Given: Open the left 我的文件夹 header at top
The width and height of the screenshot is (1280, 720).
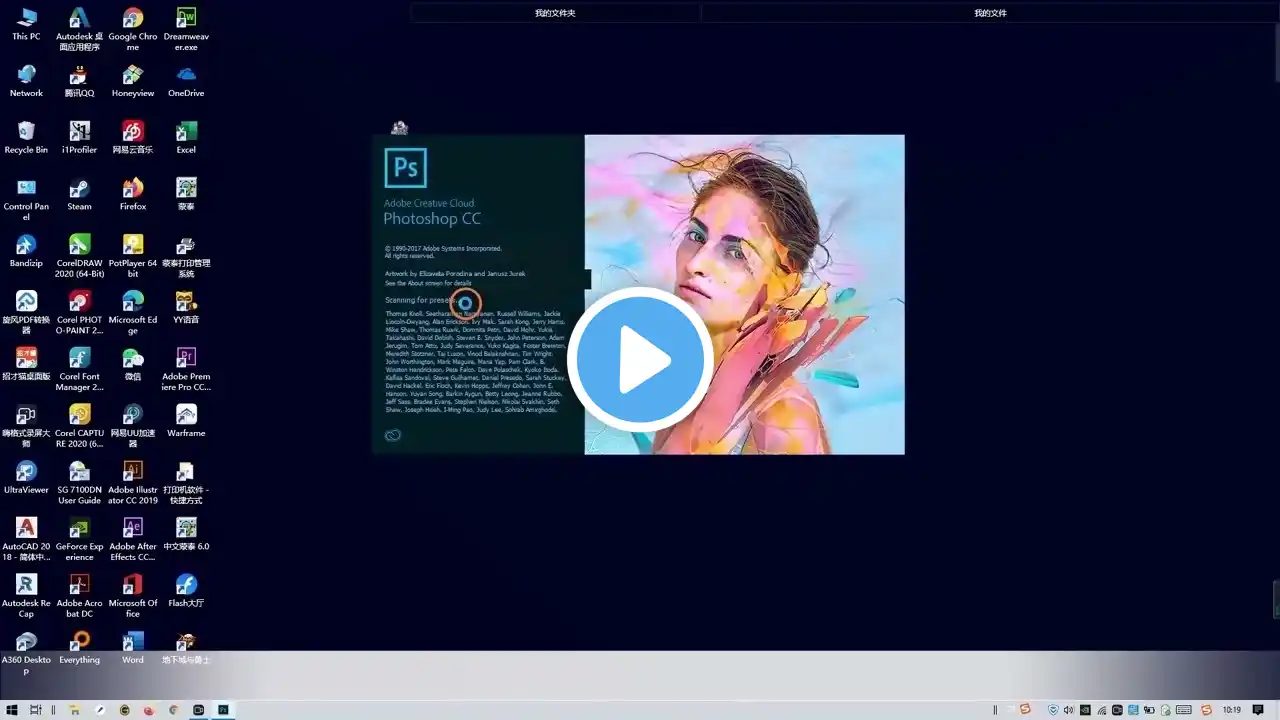Looking at the screenshot, I should pos(555,13).
